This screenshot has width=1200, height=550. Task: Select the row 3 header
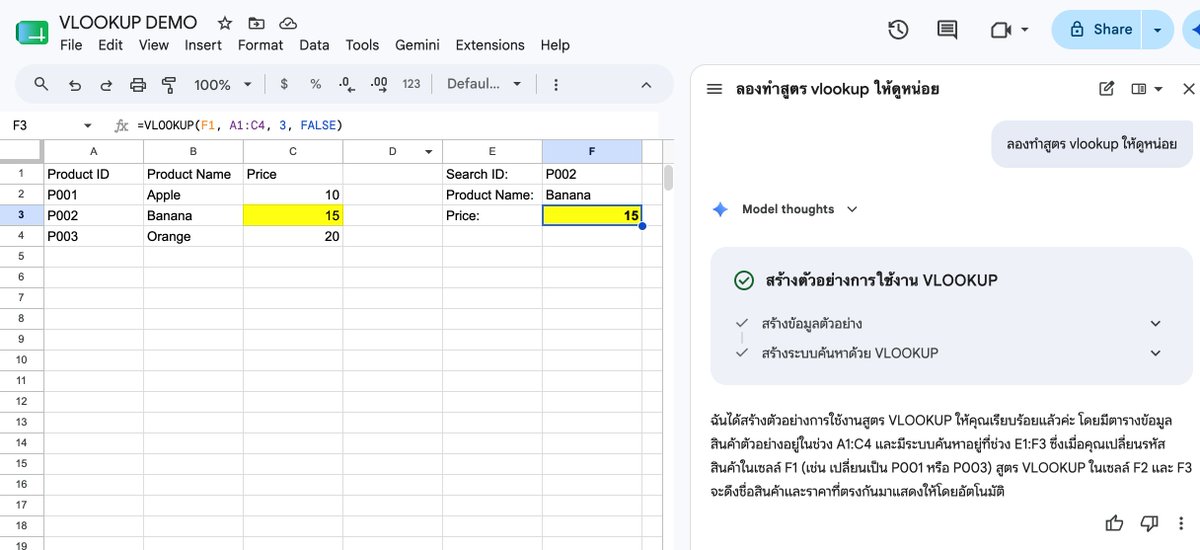[x=22, y=215]
